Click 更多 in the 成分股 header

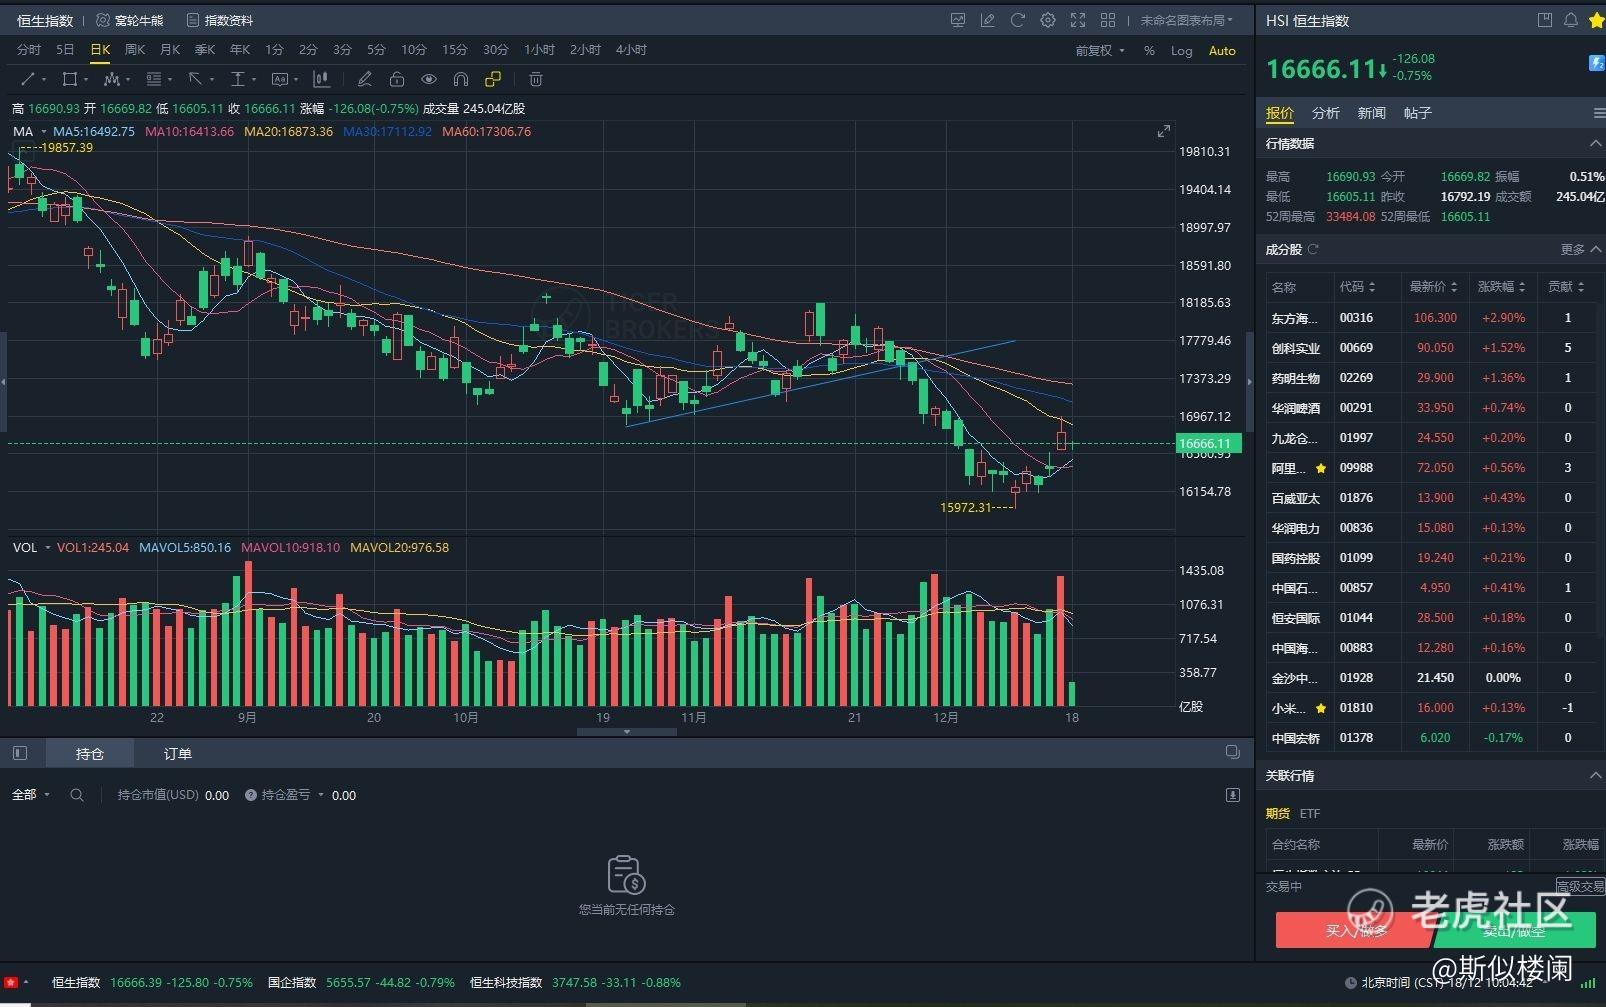click(x=1573, y=249)
